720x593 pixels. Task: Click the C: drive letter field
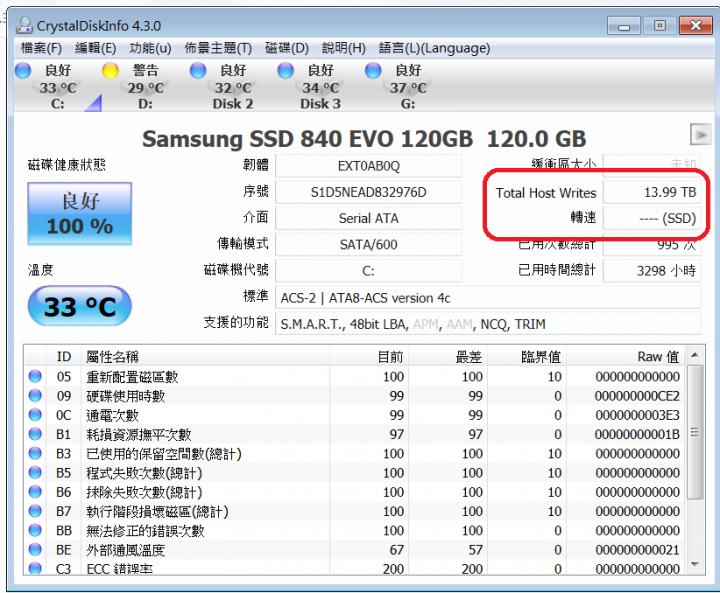tap(369, 271)
